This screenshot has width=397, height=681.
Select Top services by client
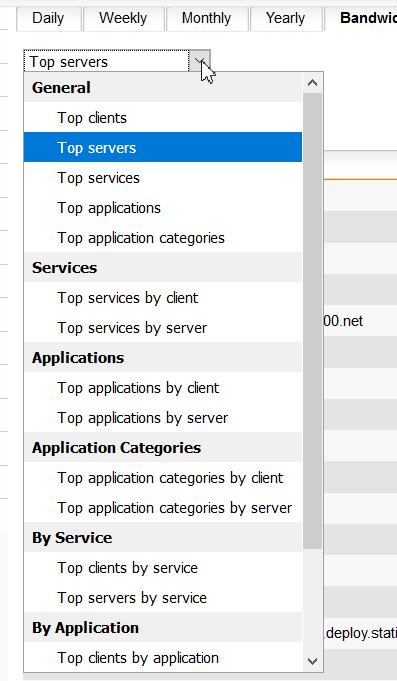pyautogui.click(x=163, y=298)
